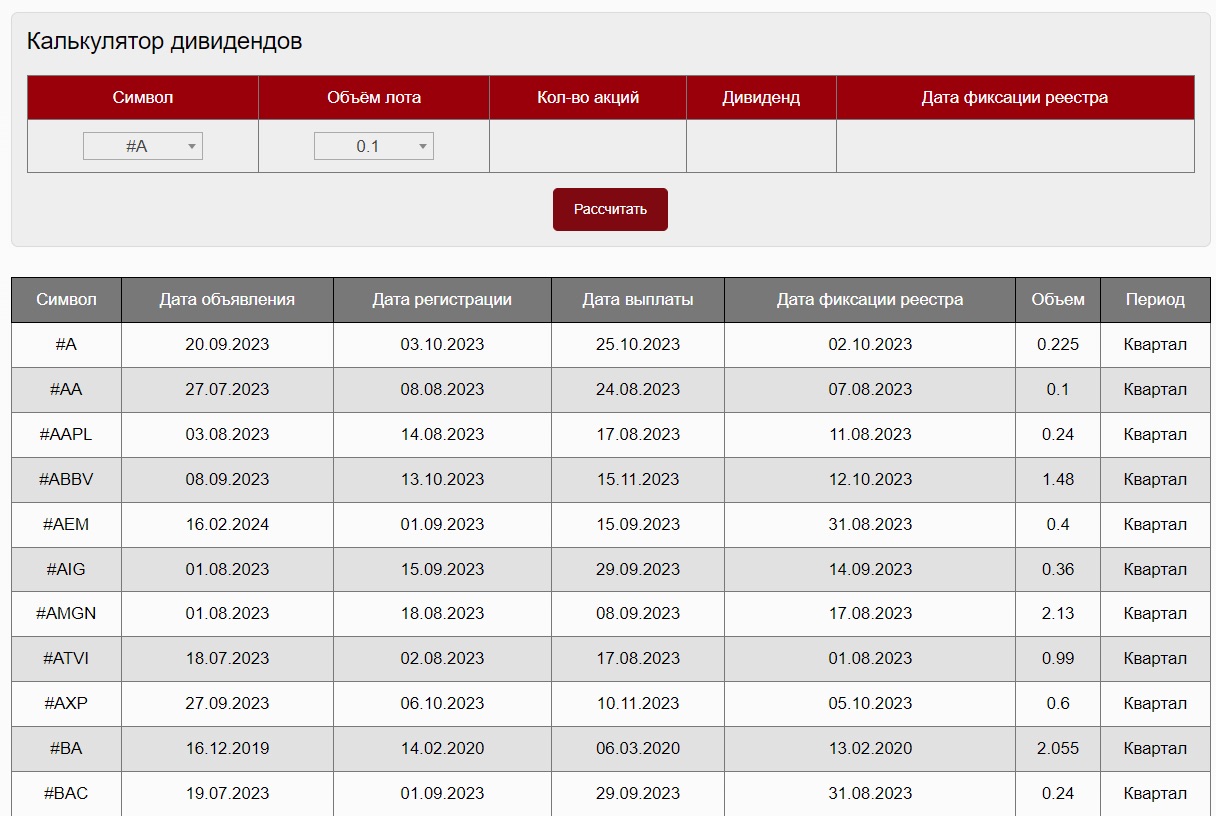Click registry fixing date 07.08.2023
Image resolution: width=1216 pixels, height=816 pixels.
pyautogui.click(x=870, y=390)
